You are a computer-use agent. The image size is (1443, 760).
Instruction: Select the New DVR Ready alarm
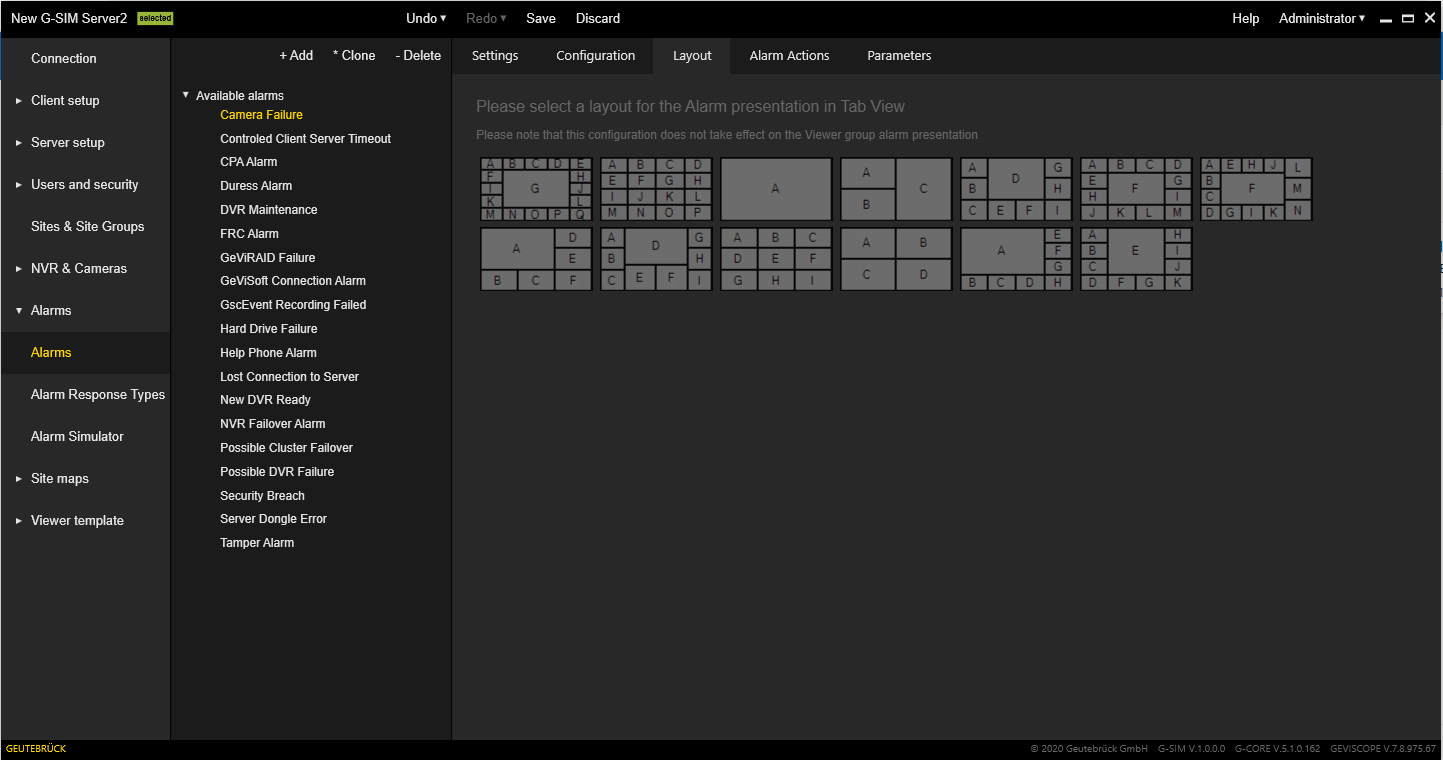coord(266,400)
